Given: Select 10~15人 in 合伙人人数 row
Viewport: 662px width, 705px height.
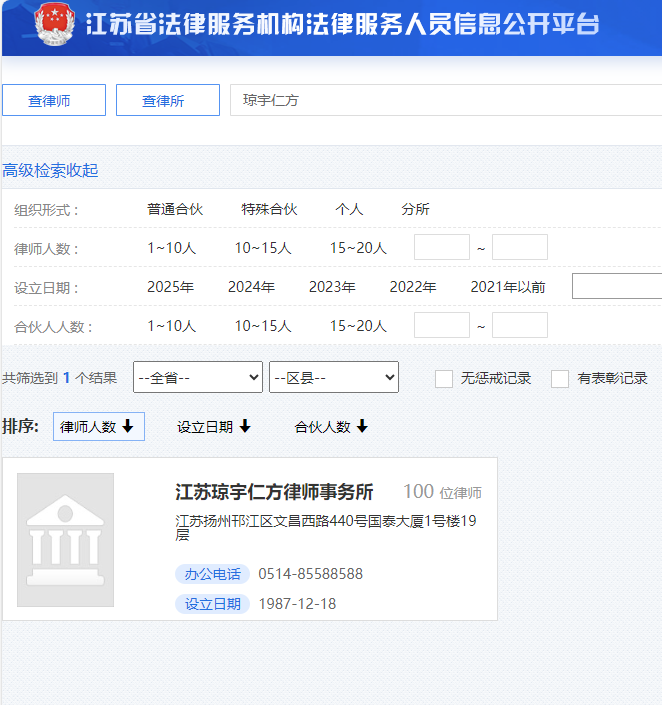Looking at the screenshot, I should pos(263,326).
